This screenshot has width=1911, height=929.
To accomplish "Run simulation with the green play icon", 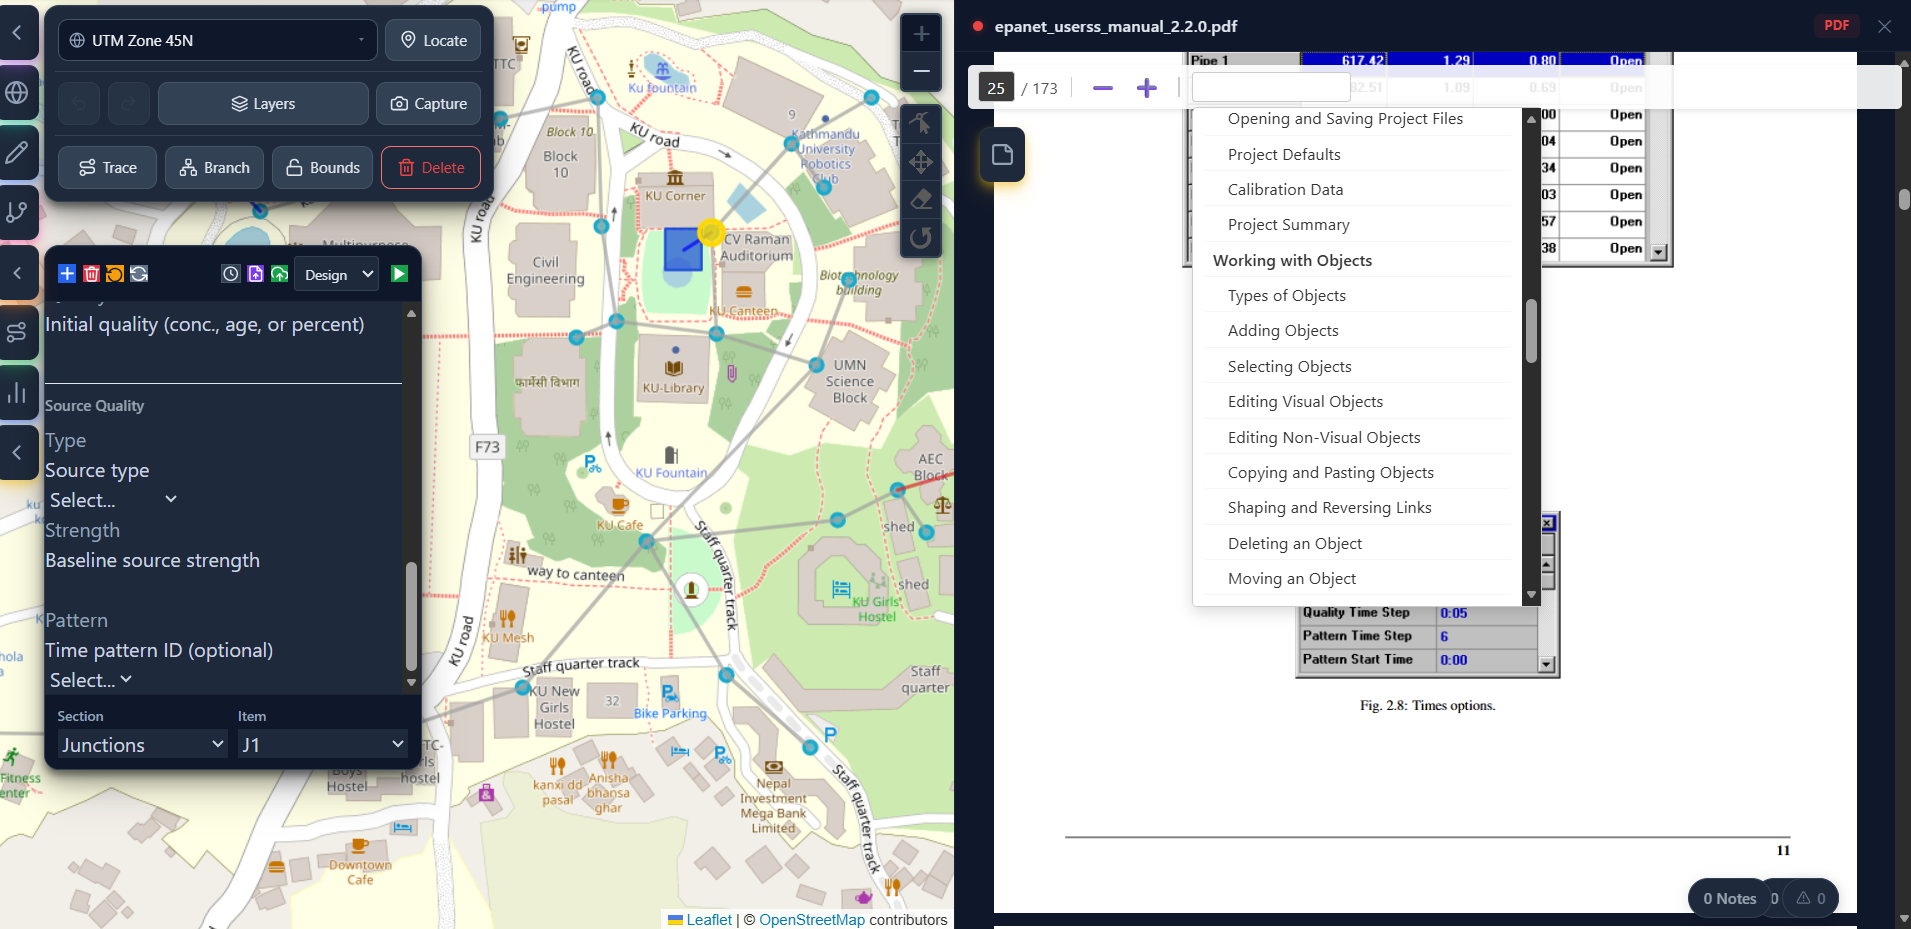I will 399,274.
